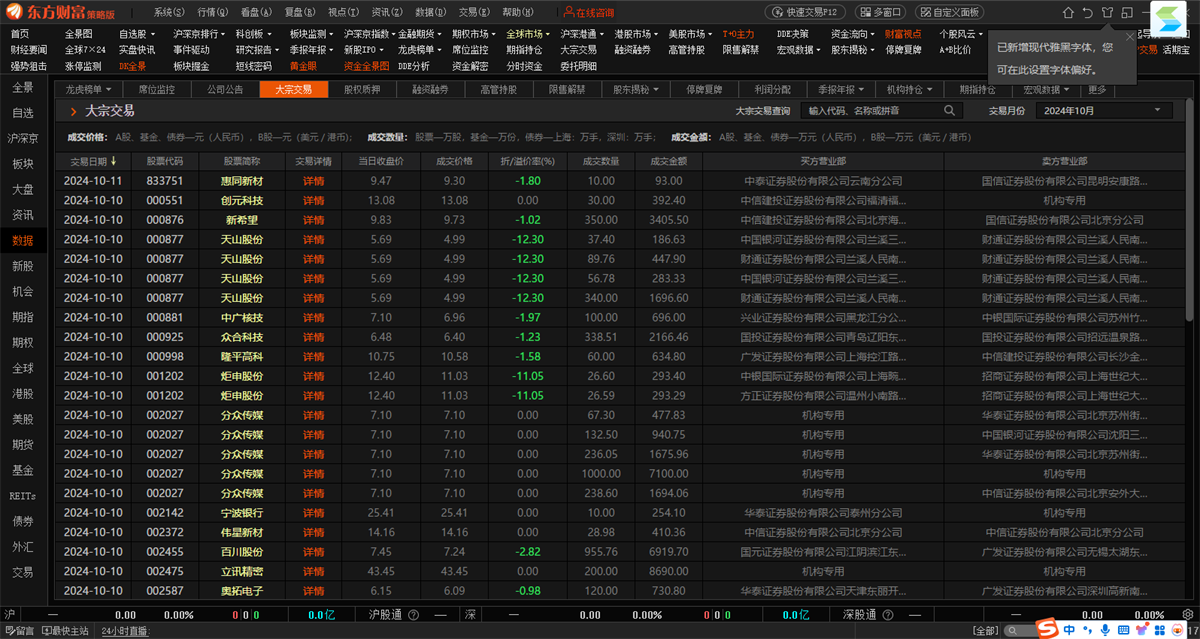
Task: Click stock name 新希望 in the table
Action: (242, 220)
